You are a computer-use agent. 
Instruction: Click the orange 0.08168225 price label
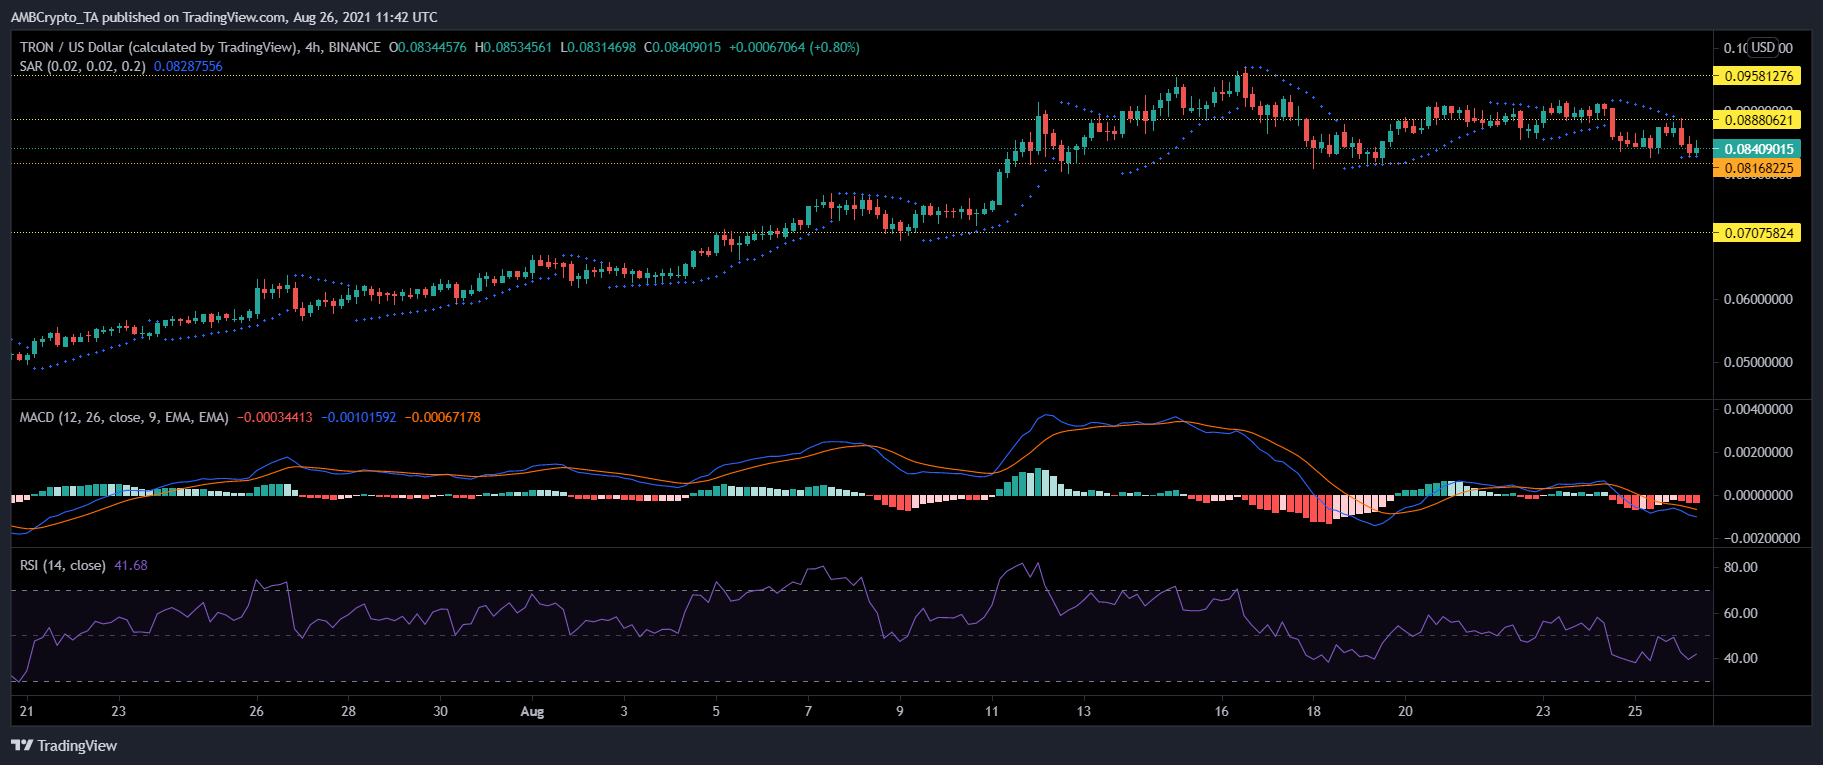[x=1759, y=168]
